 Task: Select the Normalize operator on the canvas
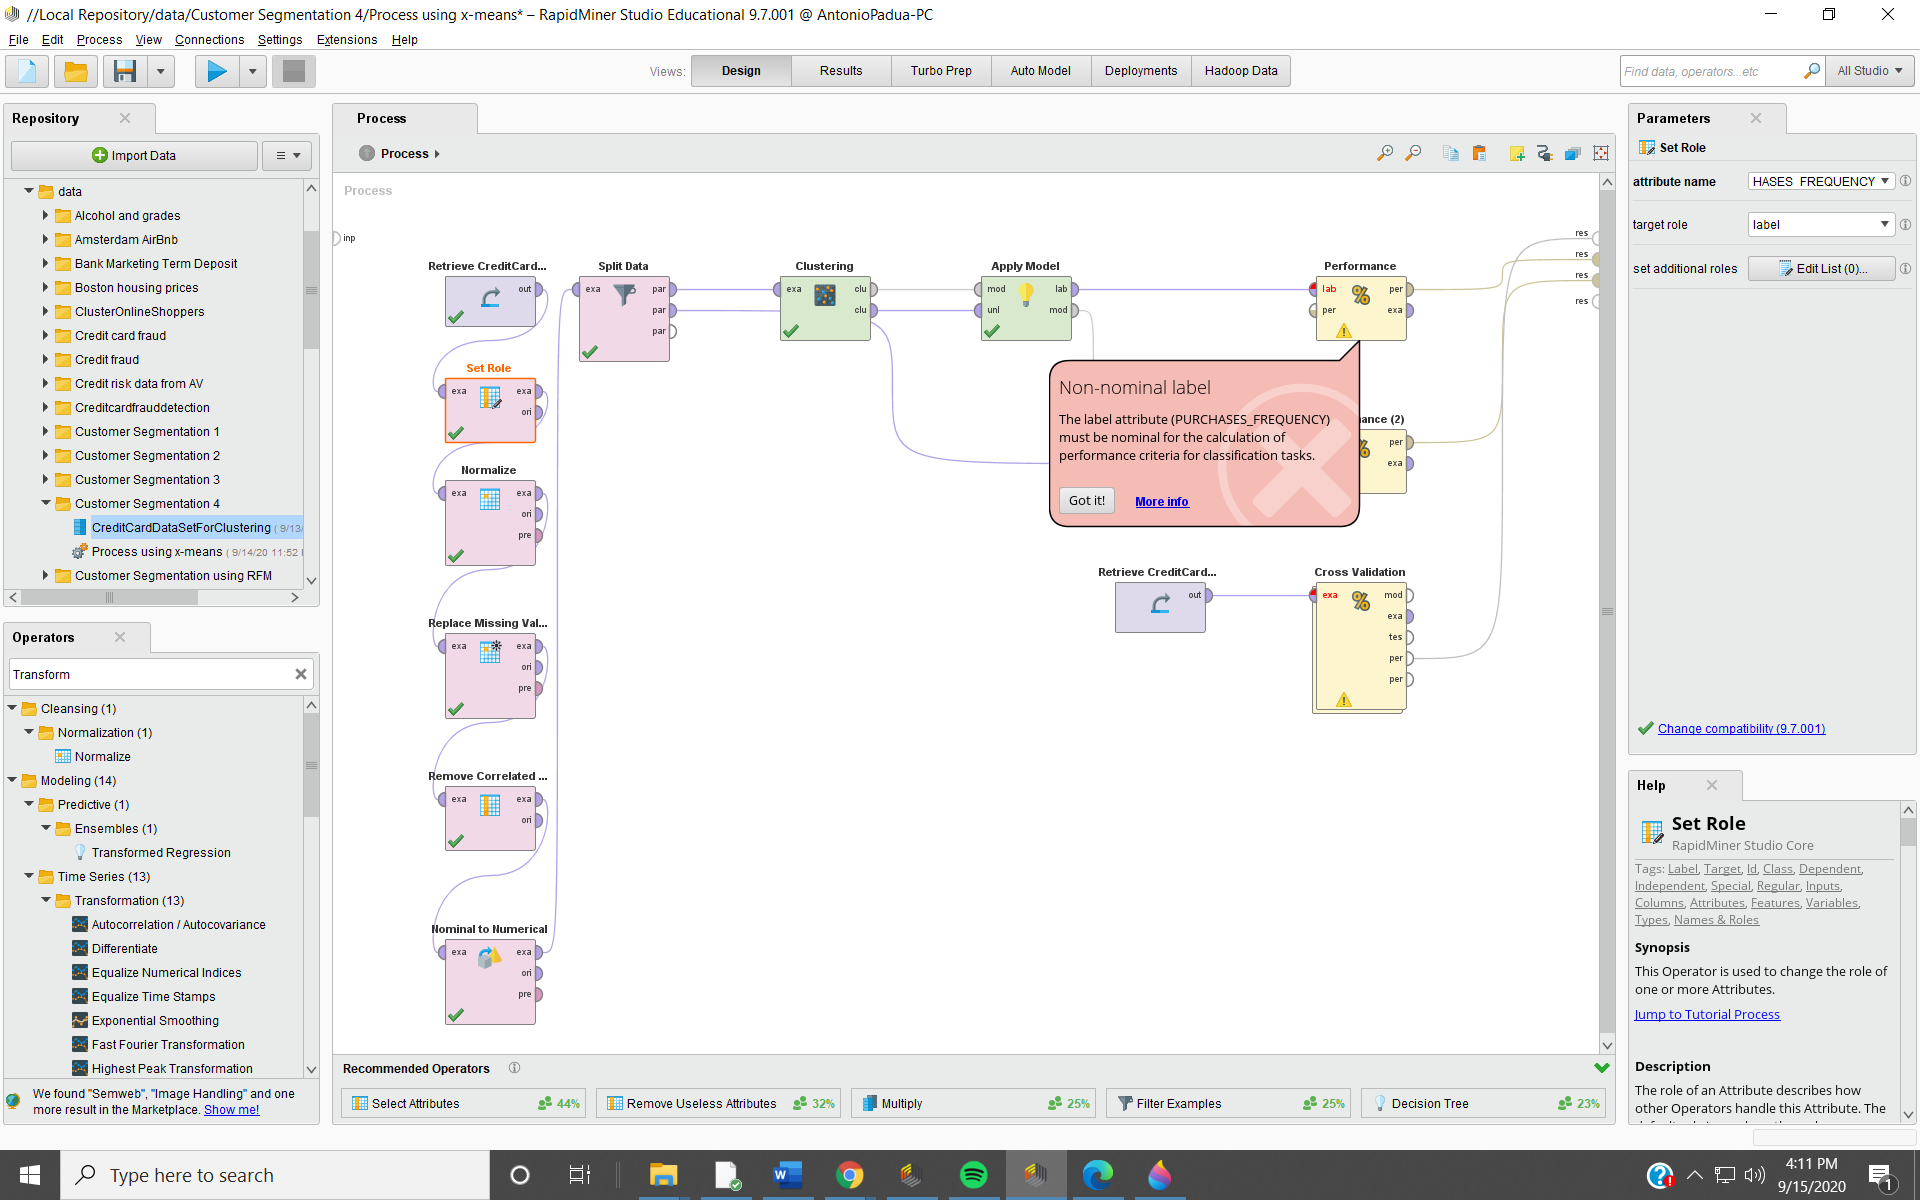point(490,523)
